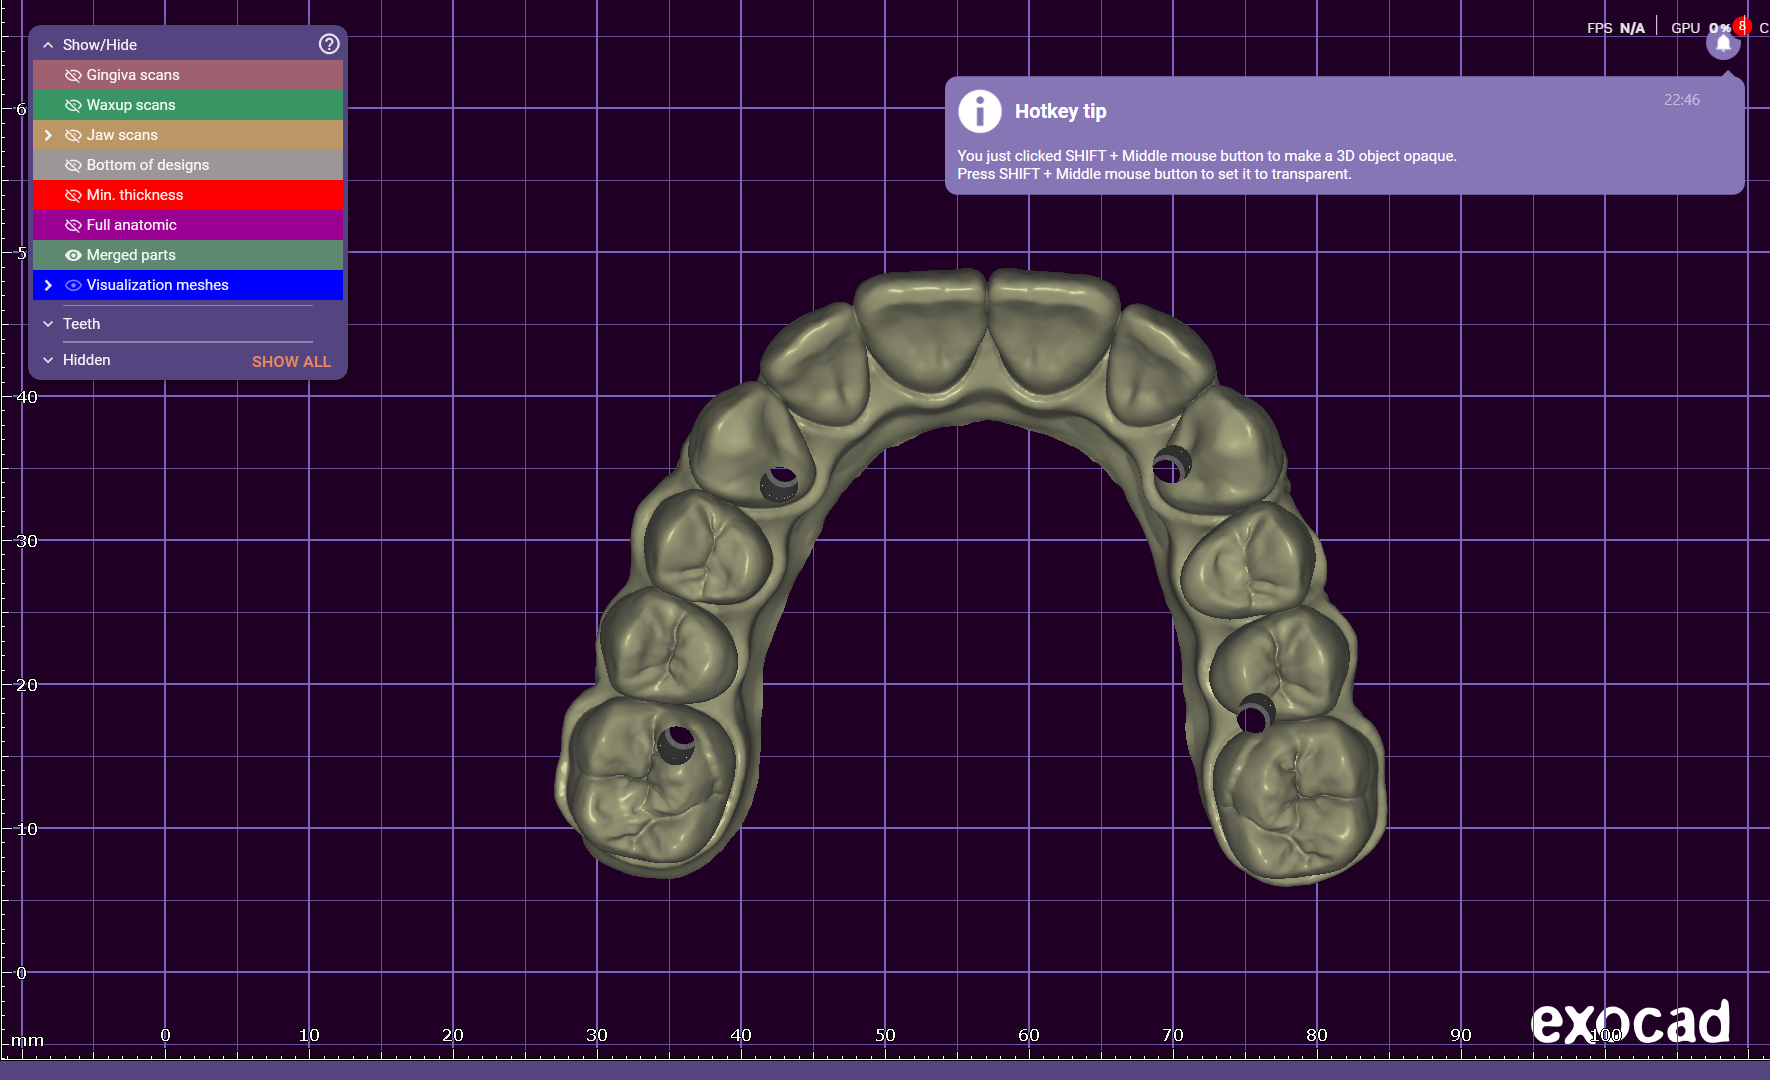The width and height of the screenshot is (1770, 1080).
Task: Show Waxup scans using its eye icon
Action: (73, 105)
